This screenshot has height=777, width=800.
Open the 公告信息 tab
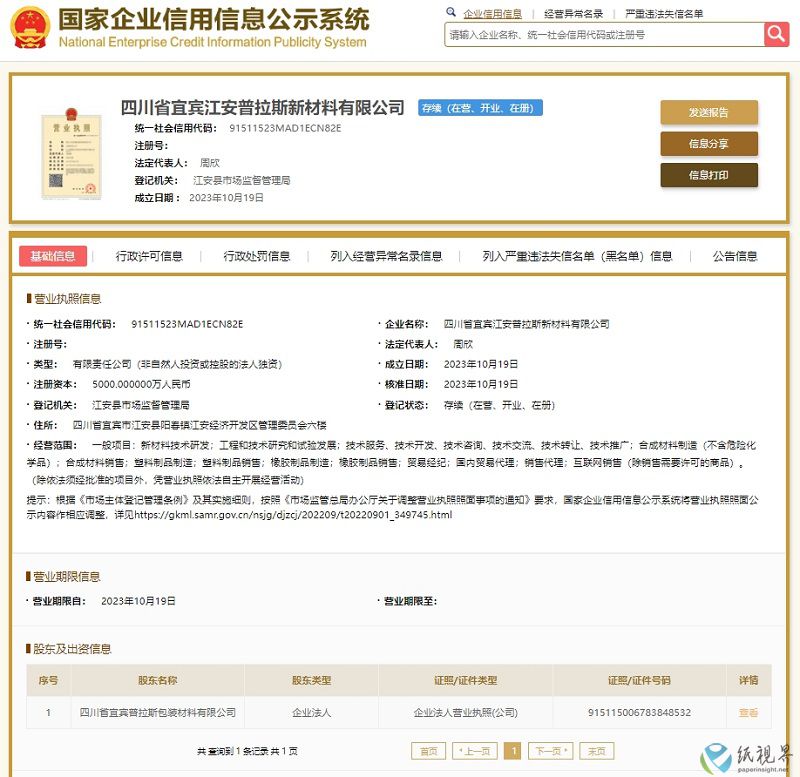click(x=735, y=256)
